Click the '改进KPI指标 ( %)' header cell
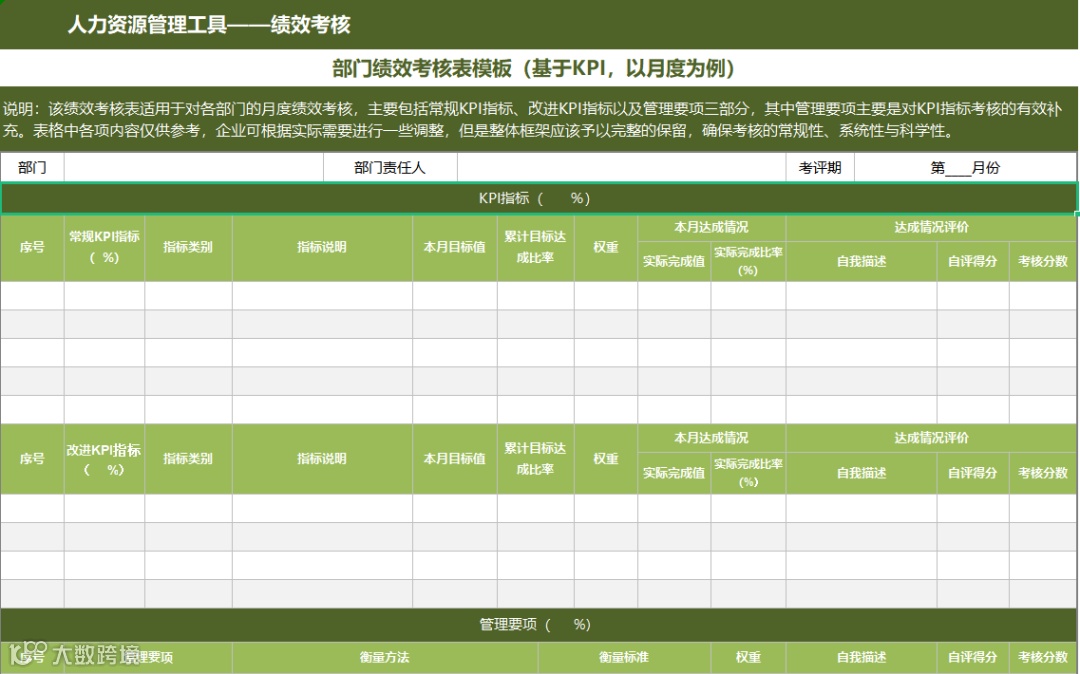Screen dimensions: 1080x674 coord(104,459)
